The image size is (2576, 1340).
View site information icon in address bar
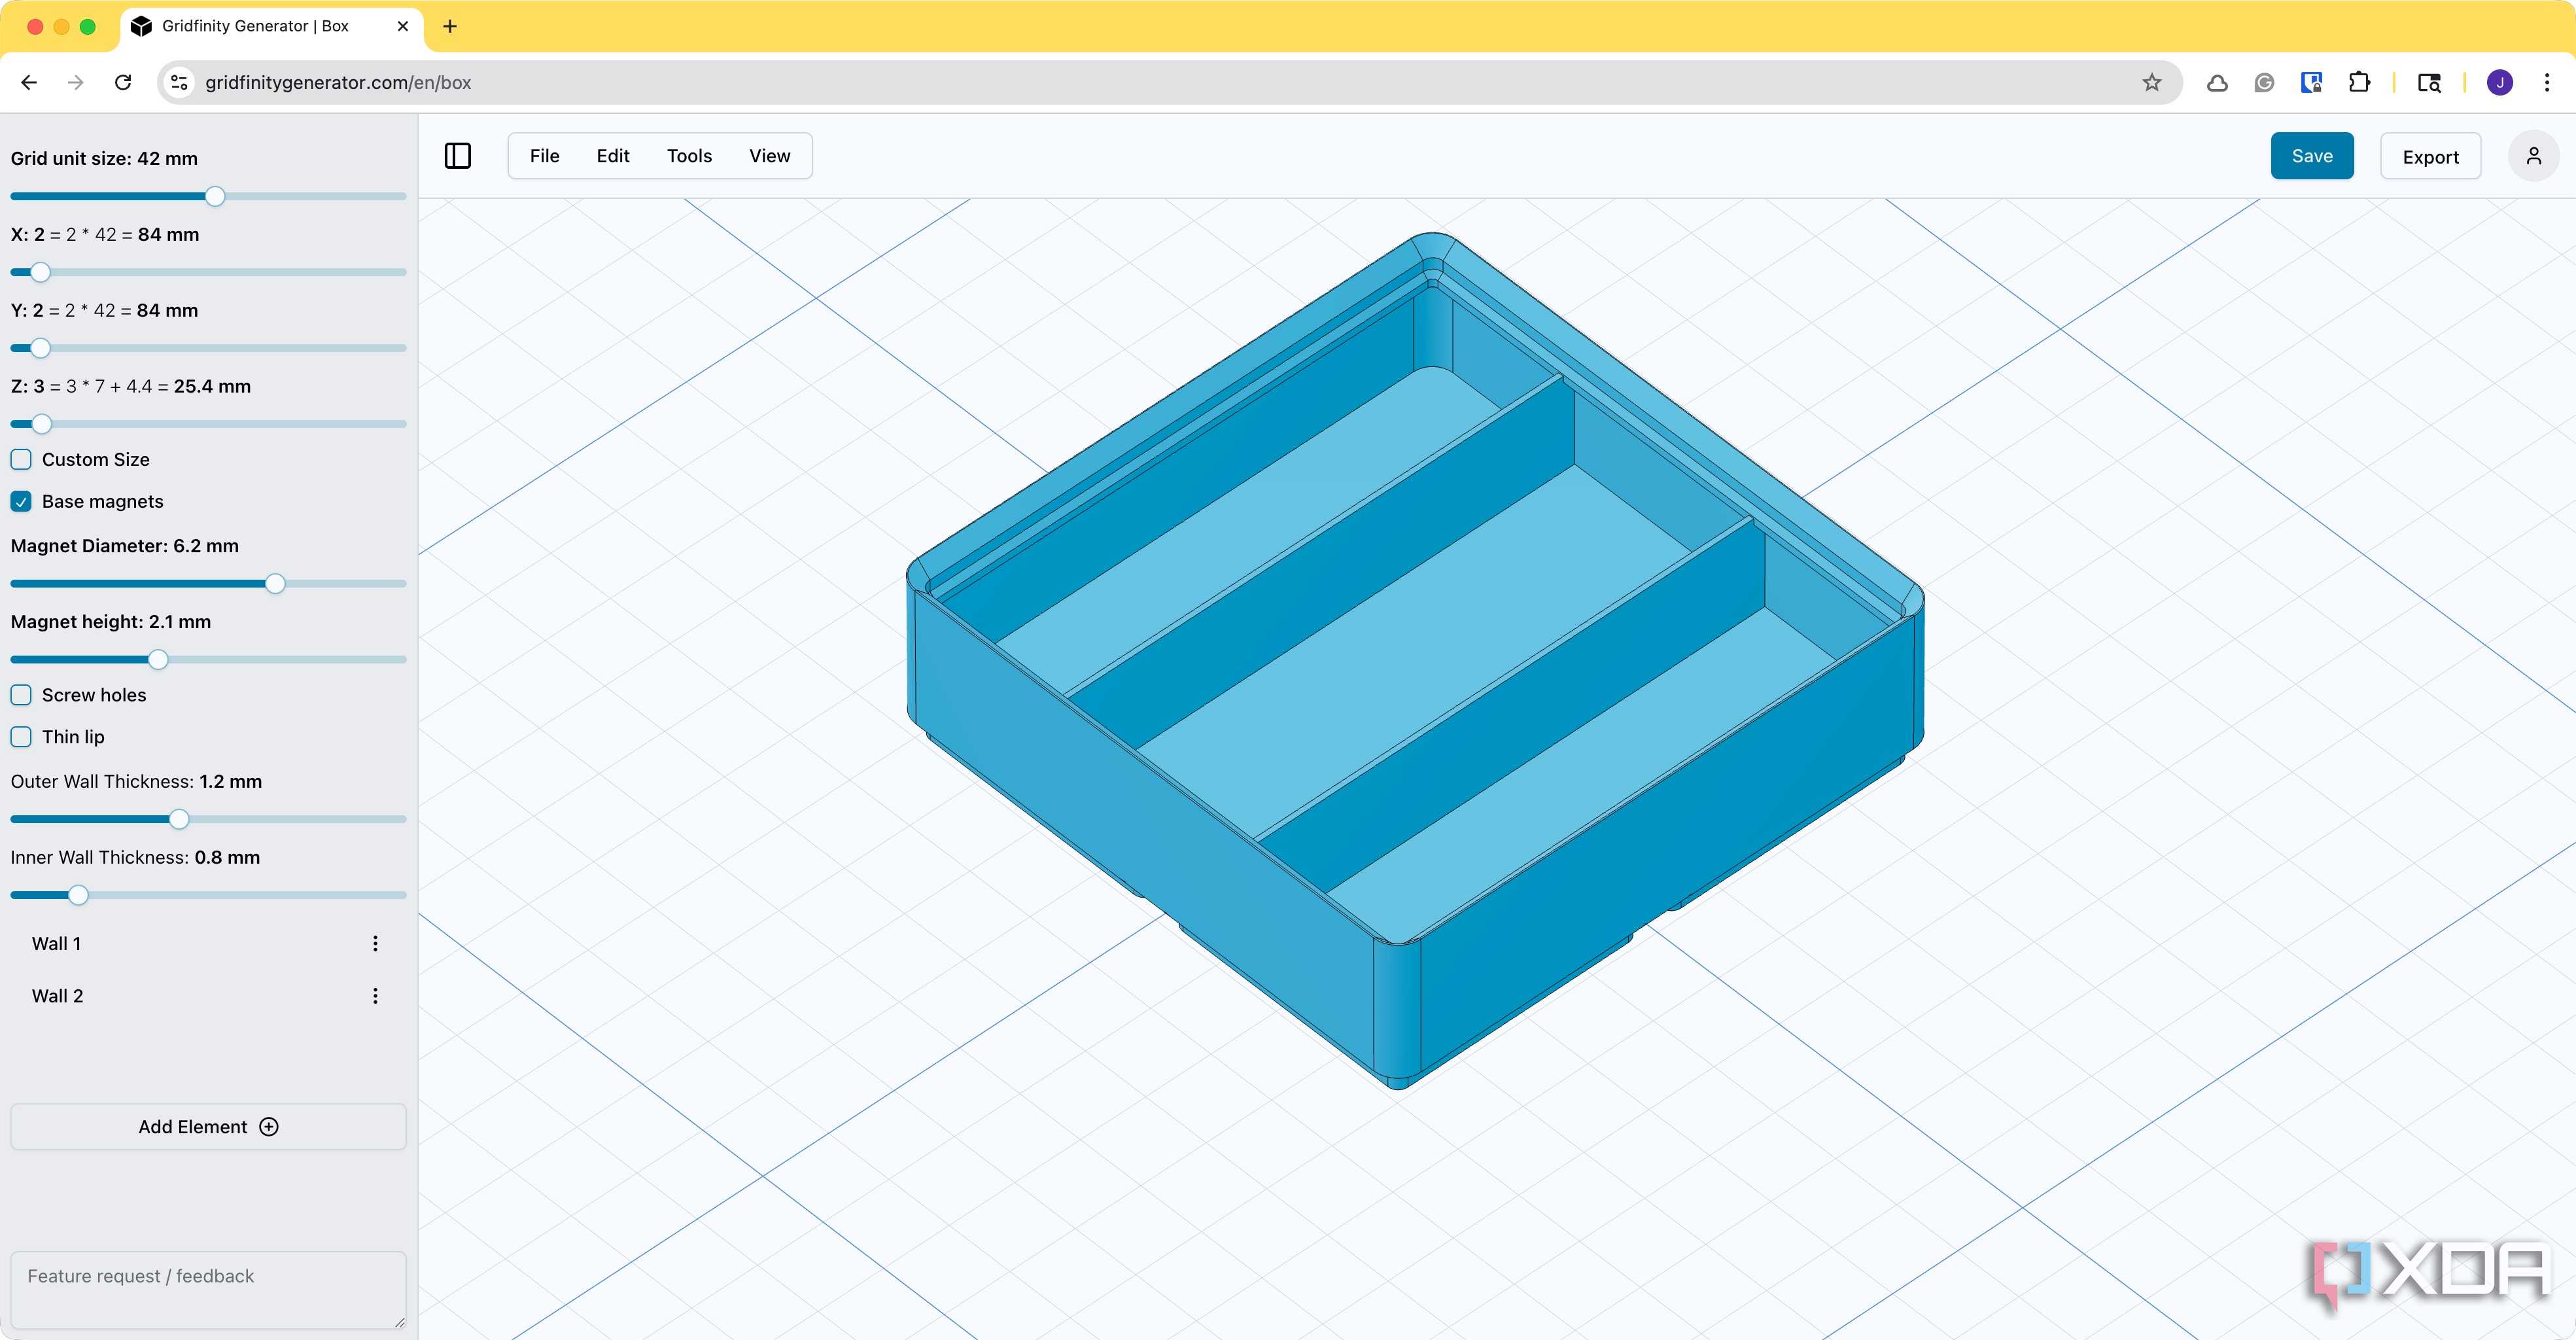pos(180,83)
